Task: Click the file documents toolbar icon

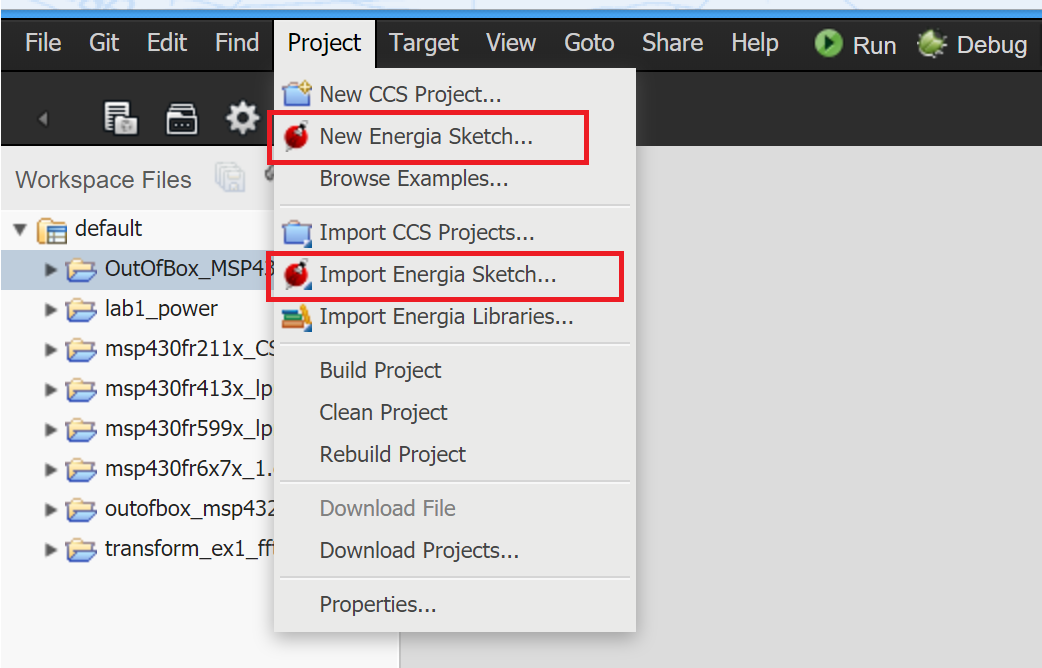Action: (121, 119)
